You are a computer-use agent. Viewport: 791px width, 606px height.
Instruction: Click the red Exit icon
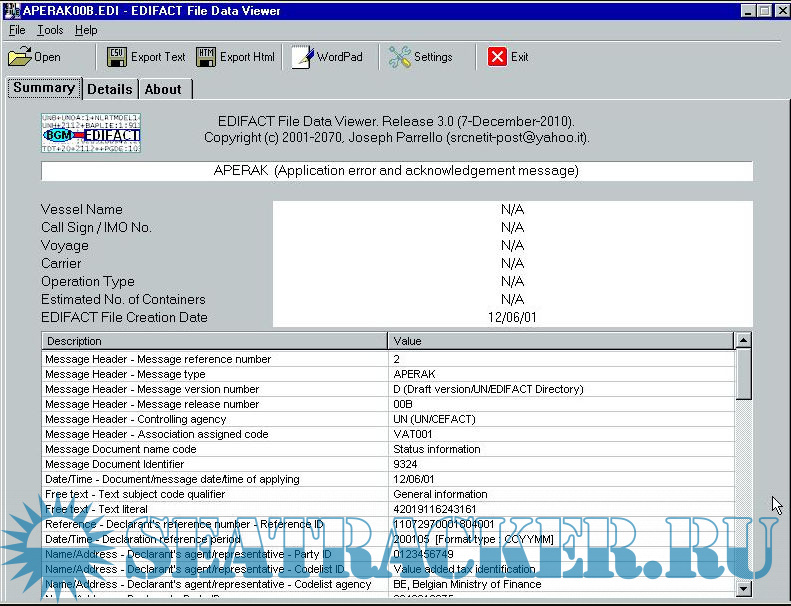click(x=497, y=57)
